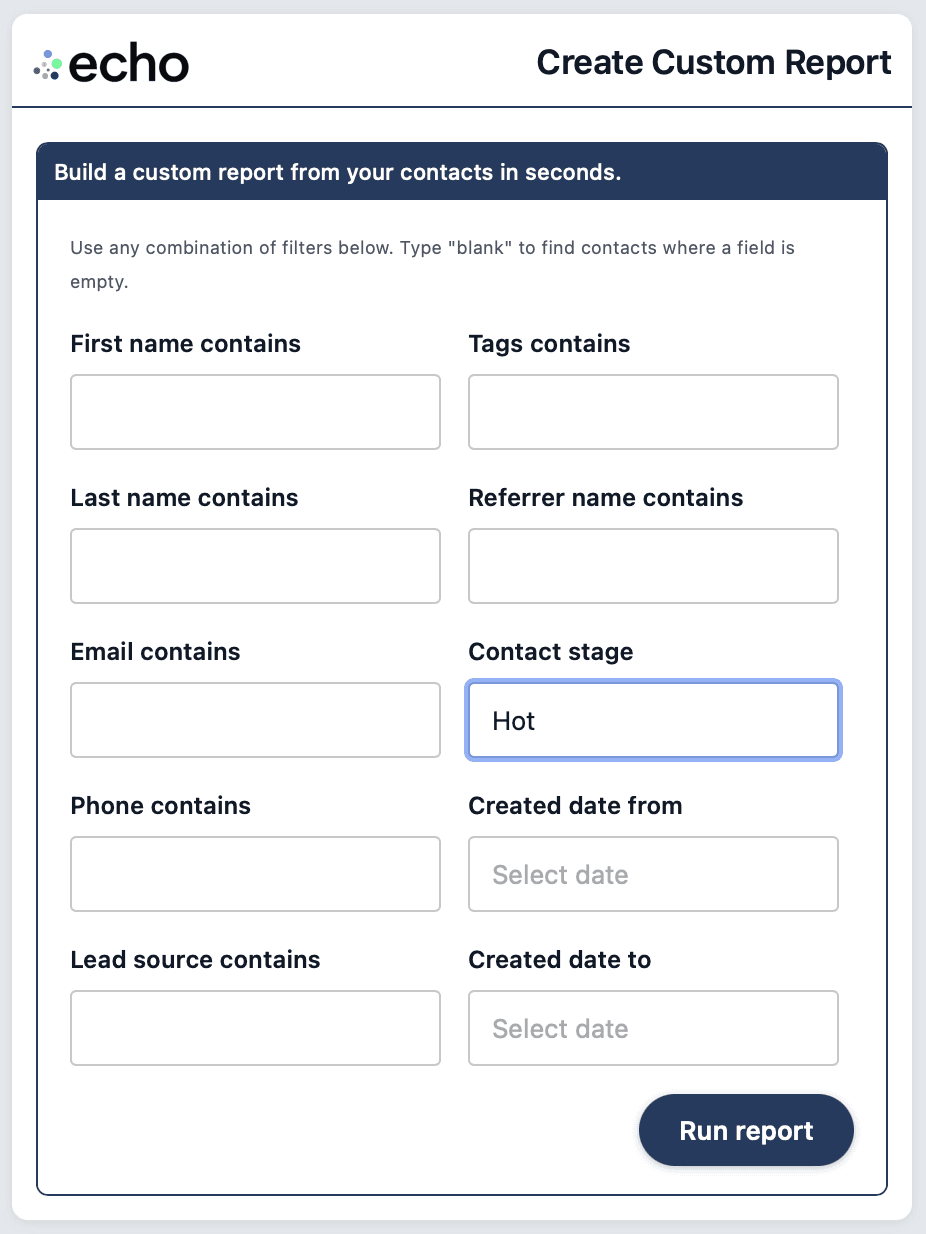This screenshot has width=926, height=1234.
Task: Open the Created date from picker
Action: (653, 875)
